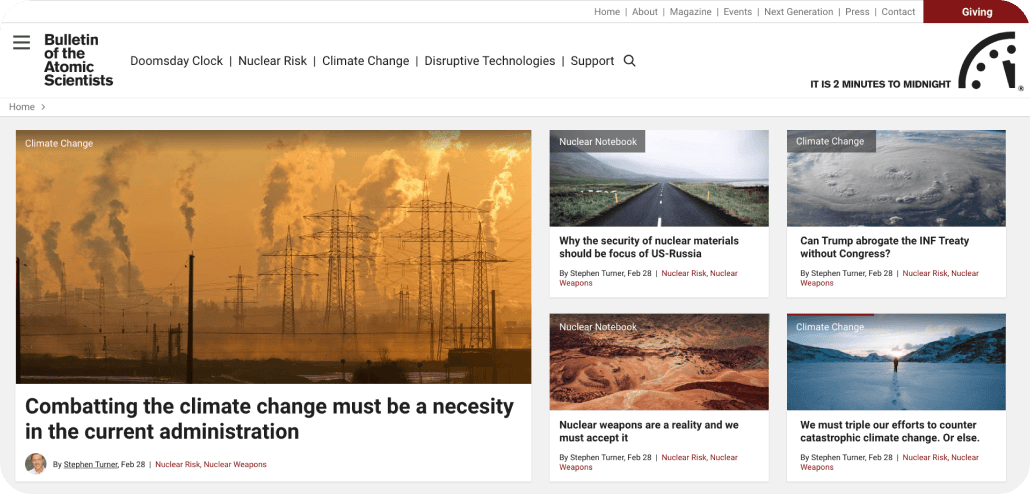Open the Doomsday Clock menu item
Viewport: 1030px width, 494px height.
tap(176, 61)
